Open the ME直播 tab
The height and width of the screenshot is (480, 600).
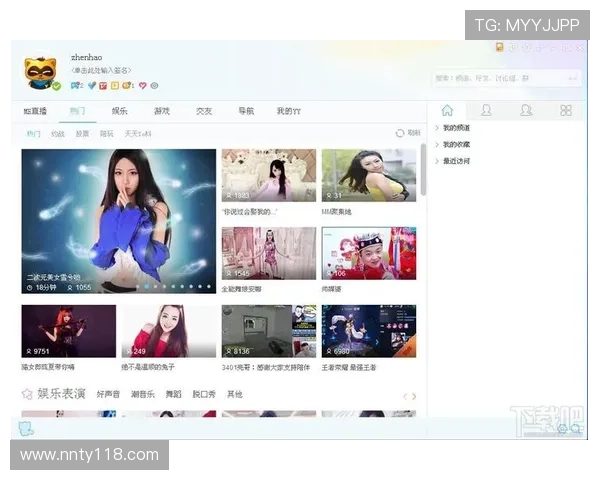[x=35, y=111]
